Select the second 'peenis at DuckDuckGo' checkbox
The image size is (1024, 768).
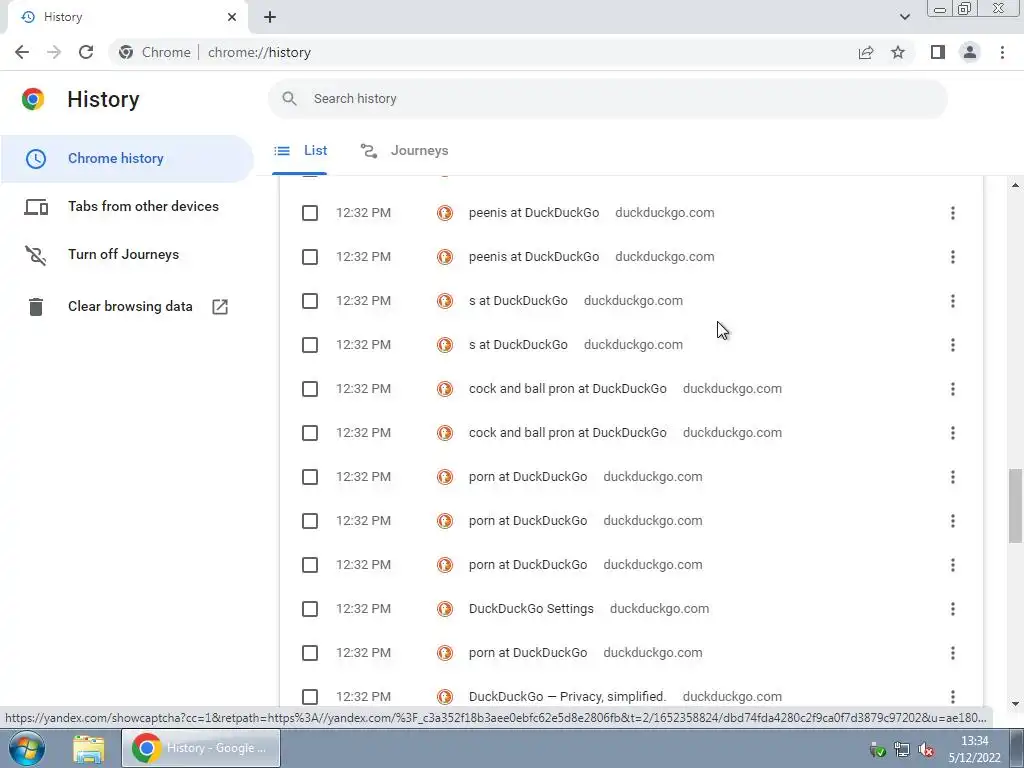[x=310, y=257]
